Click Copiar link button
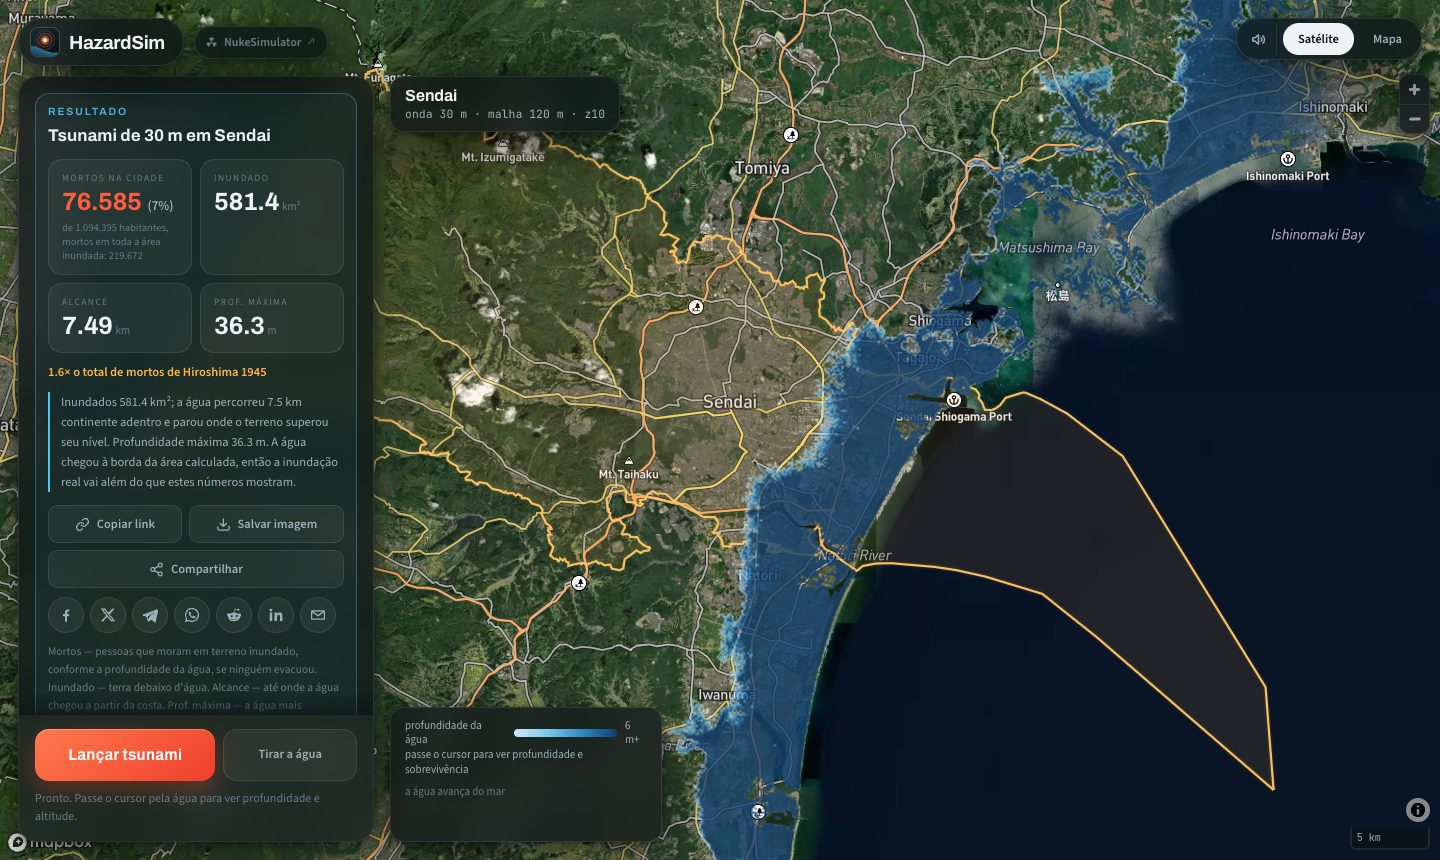This screenshot has width=1440, height=860. [x=115, y=524]
